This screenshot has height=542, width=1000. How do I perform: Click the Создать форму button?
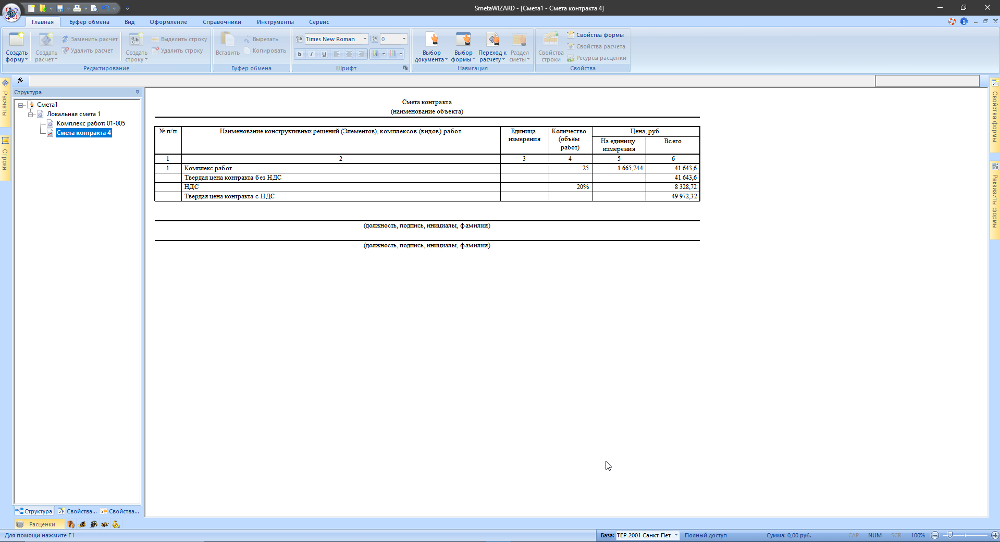pyautogui.click(x=17, y=47)
